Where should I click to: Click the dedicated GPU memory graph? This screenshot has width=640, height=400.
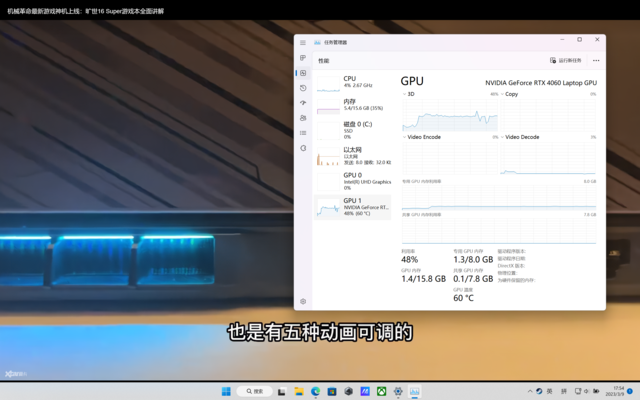[499, 198]
